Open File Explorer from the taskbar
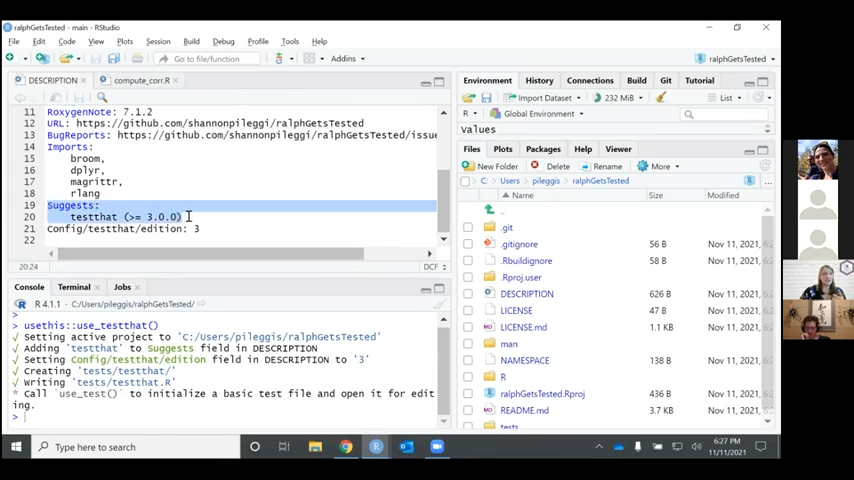Screen dimensions: 854x480 (315, 447)
